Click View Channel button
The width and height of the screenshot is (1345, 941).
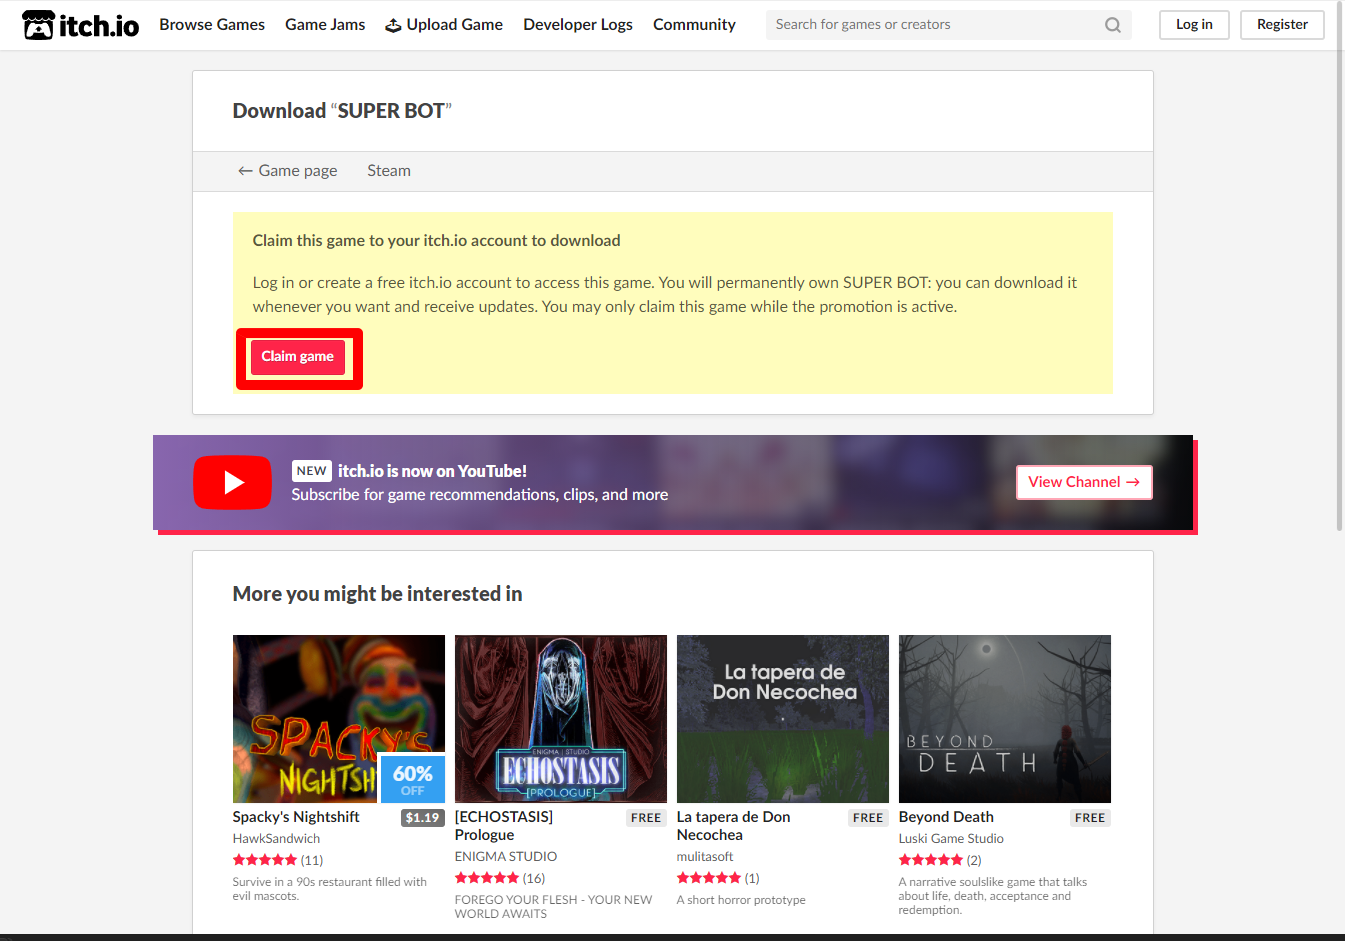click(1084, 482)
